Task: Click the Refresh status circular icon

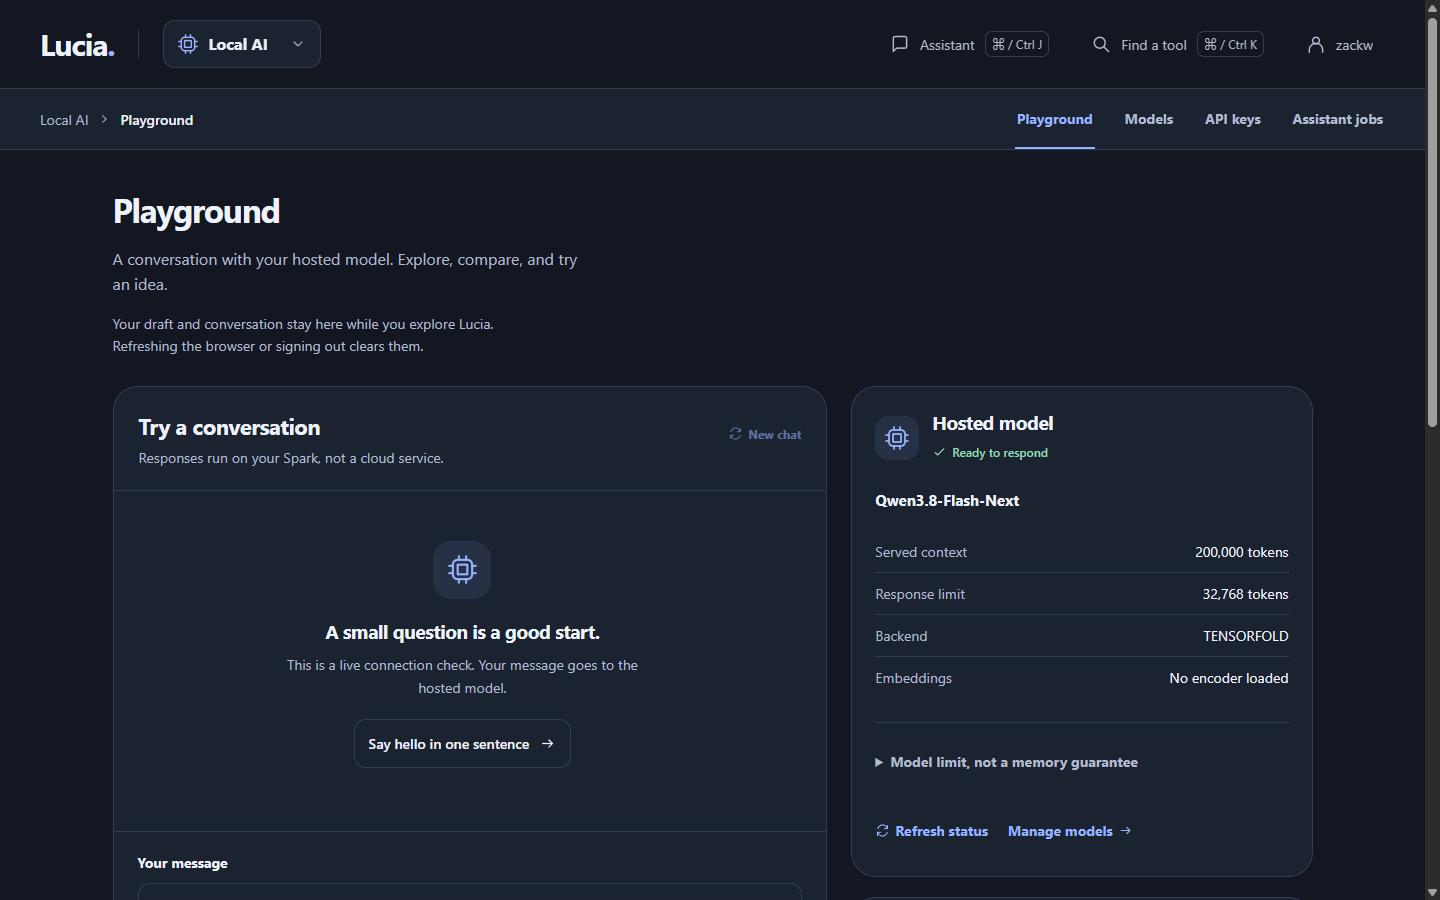Action: click(x=882, y=831)
